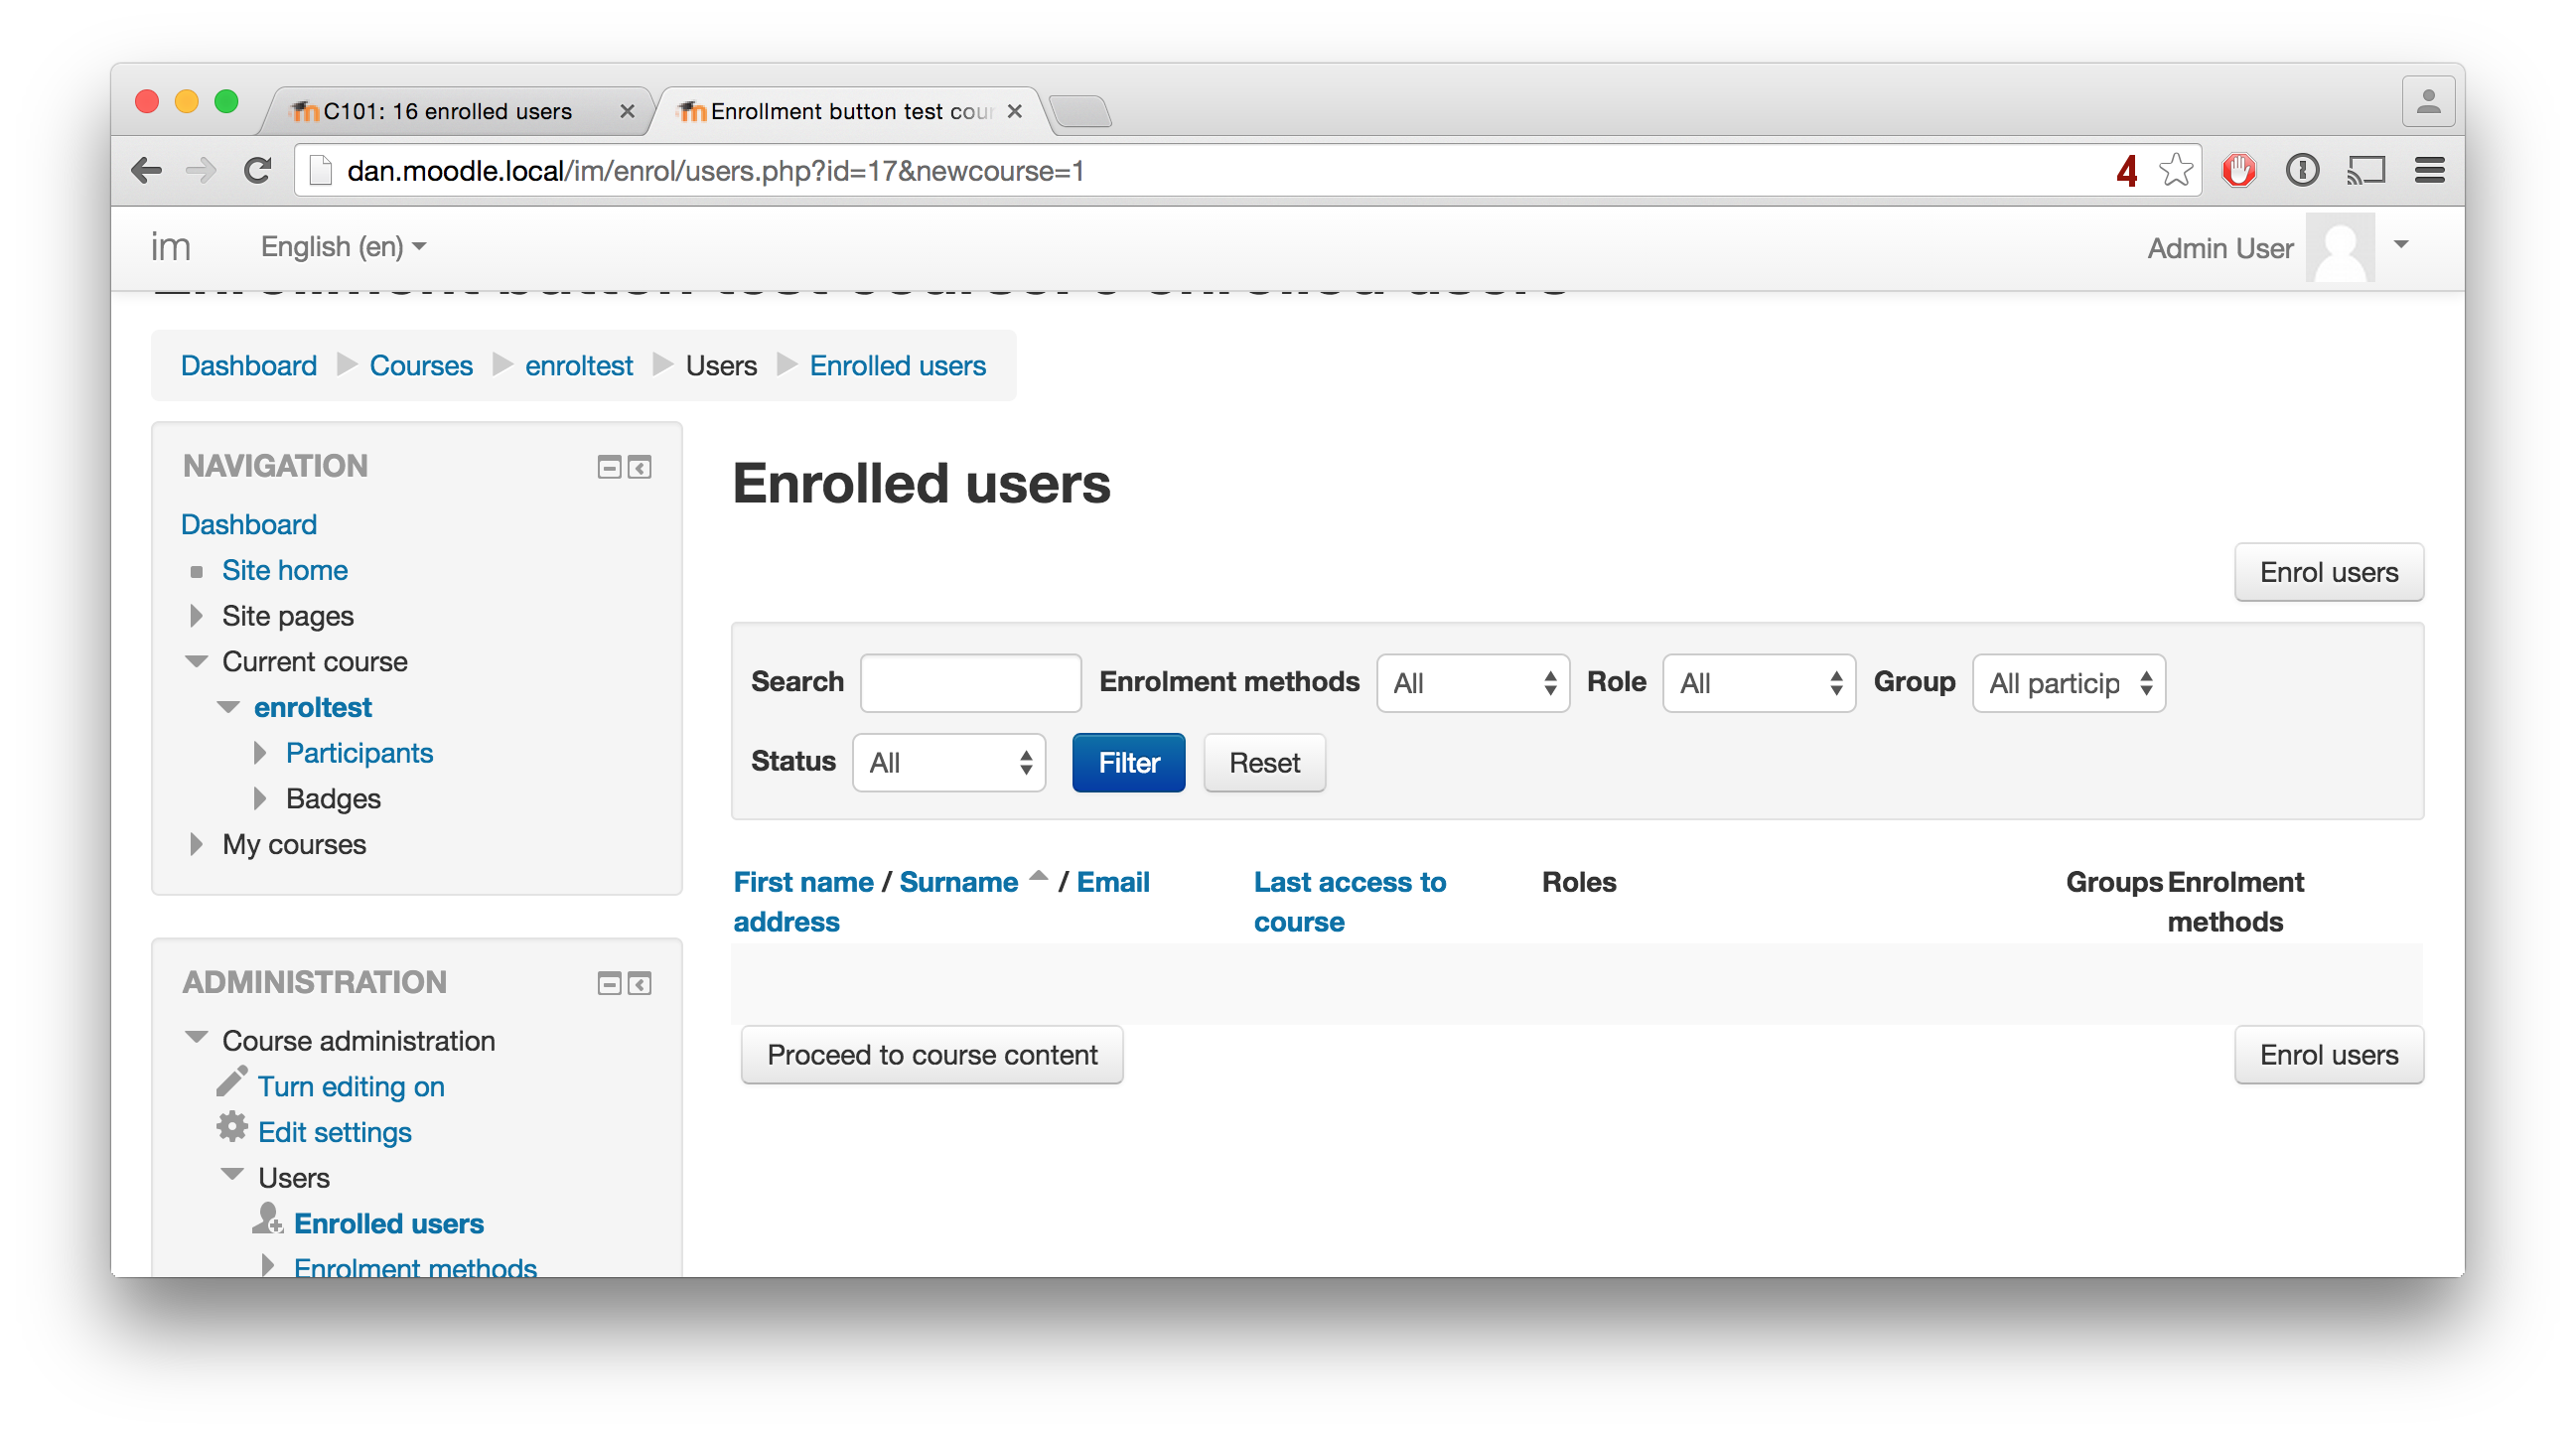Click the Dashboard breadcrumb link
Image resolution: width=2576 pixels, height=1436 pixels.
[249, 366]
